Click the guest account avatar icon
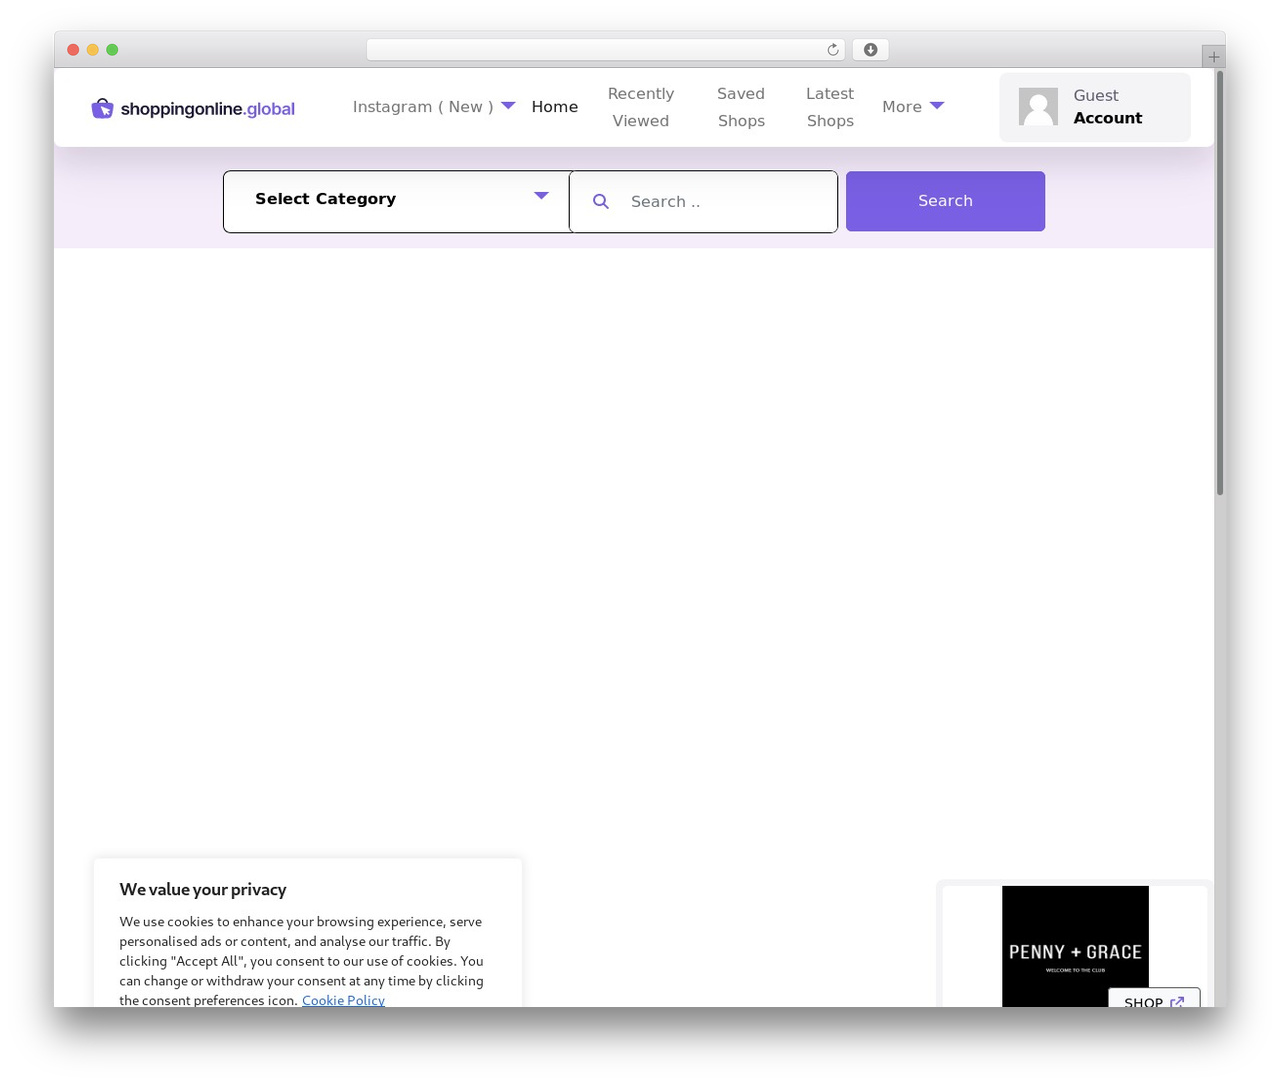 1038,107
